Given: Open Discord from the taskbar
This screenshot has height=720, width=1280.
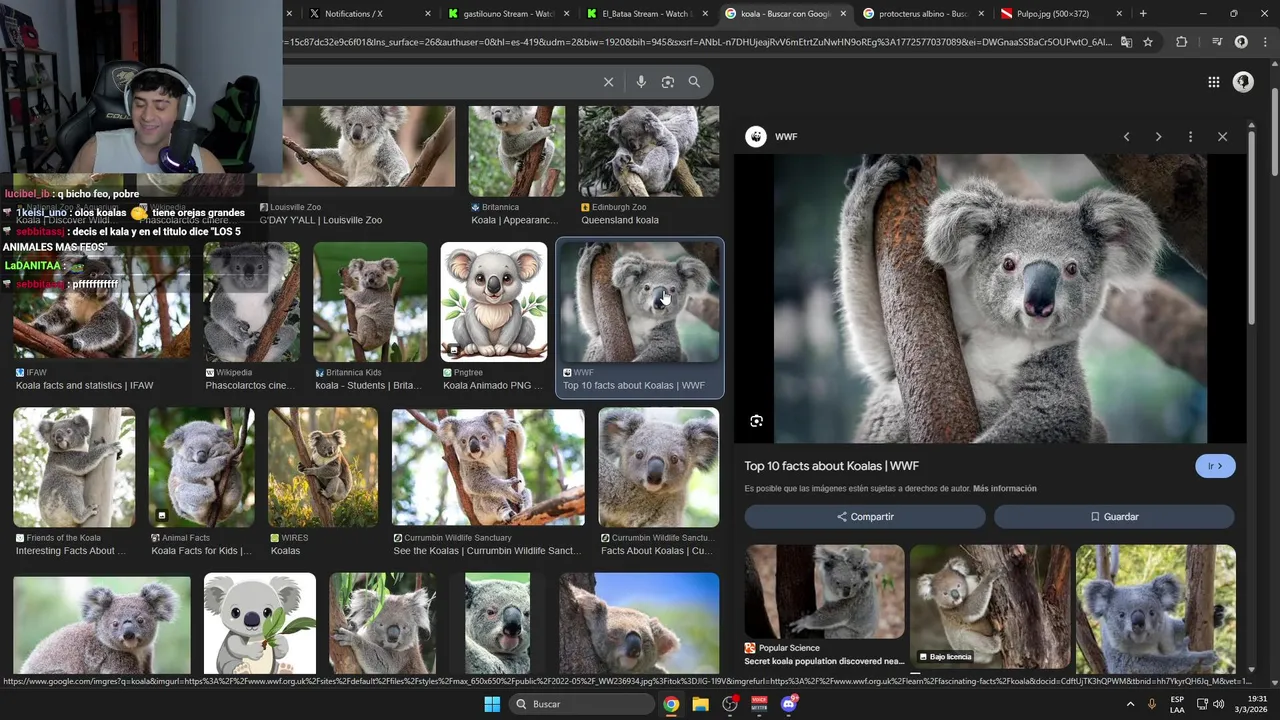Looking at the screenshot, I should point(789,704).
